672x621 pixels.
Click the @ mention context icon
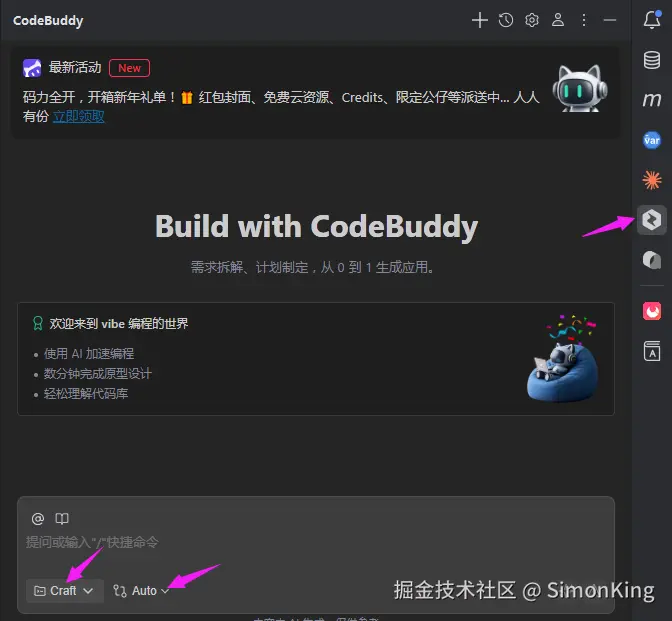[38, 519]
